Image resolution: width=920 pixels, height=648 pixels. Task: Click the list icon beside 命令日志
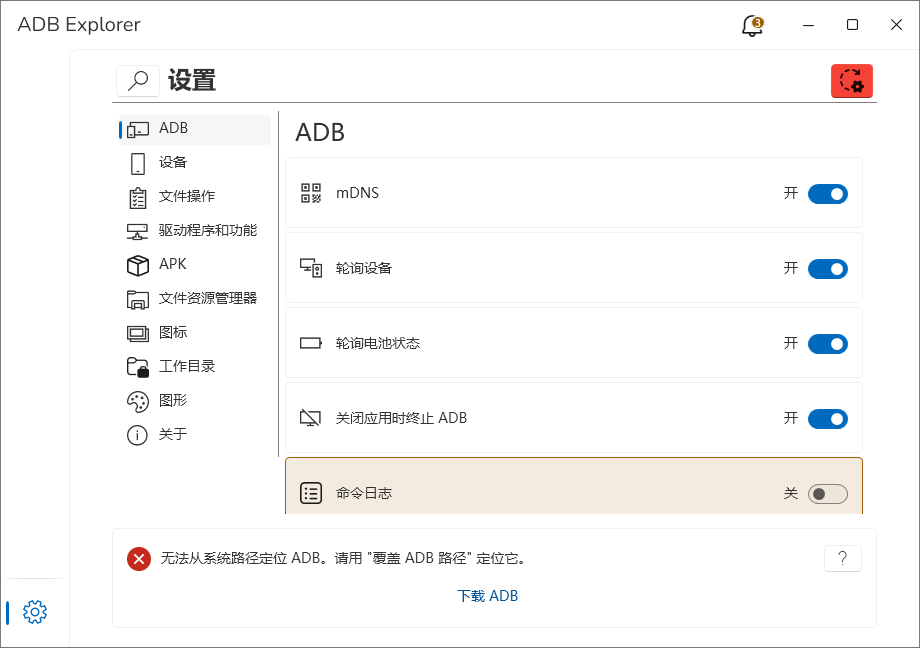[311, 493]
